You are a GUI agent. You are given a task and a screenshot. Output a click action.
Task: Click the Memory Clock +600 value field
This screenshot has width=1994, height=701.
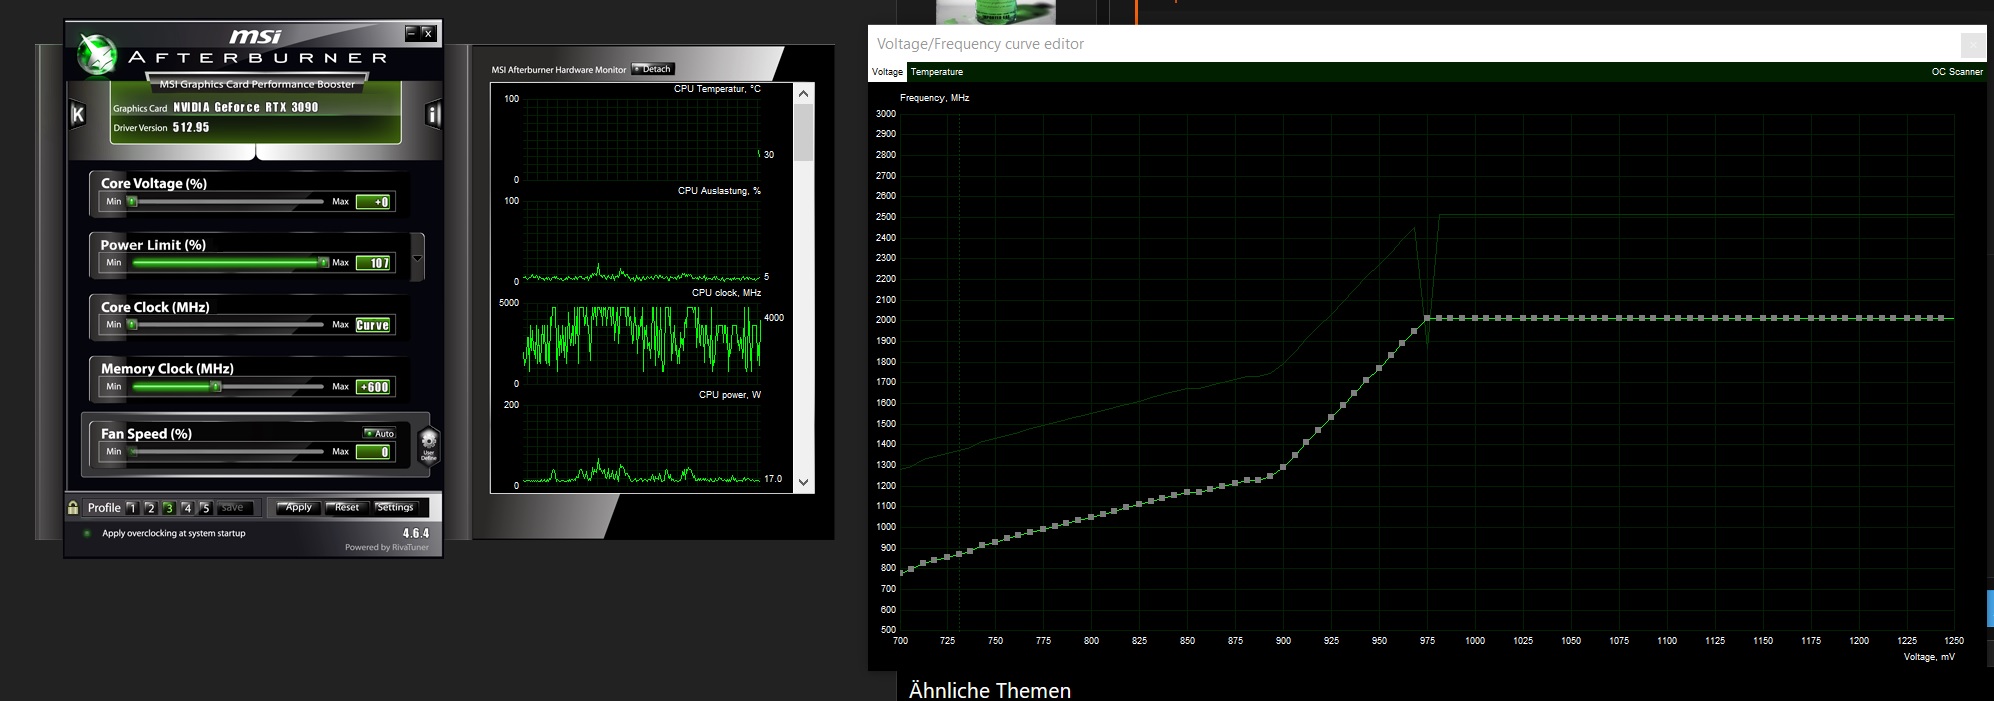click(373, 387)
